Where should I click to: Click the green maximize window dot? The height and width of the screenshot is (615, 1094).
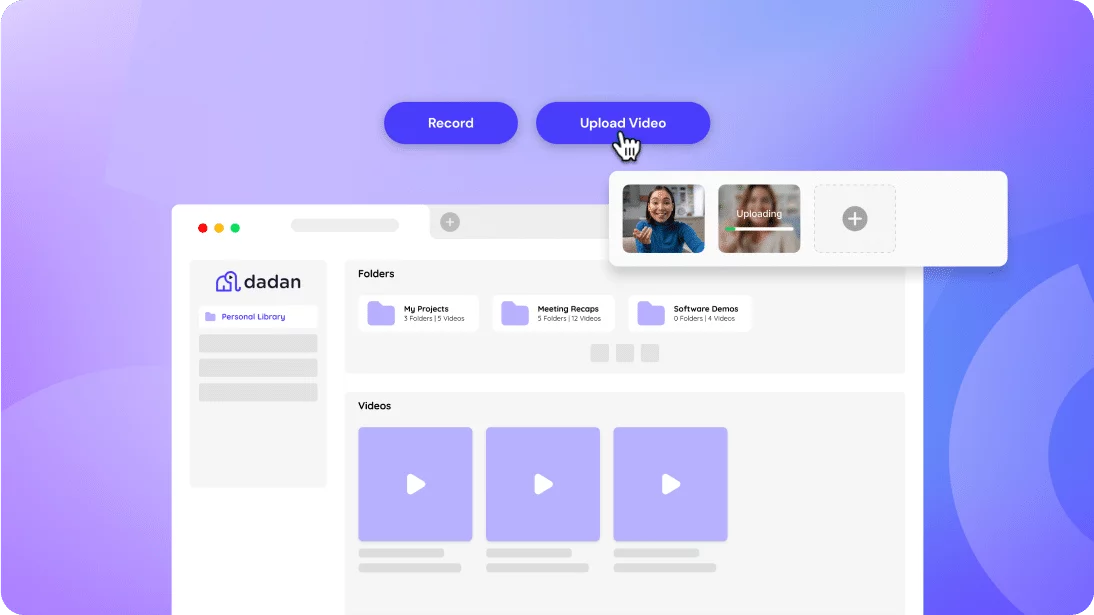tap(235, 228)
